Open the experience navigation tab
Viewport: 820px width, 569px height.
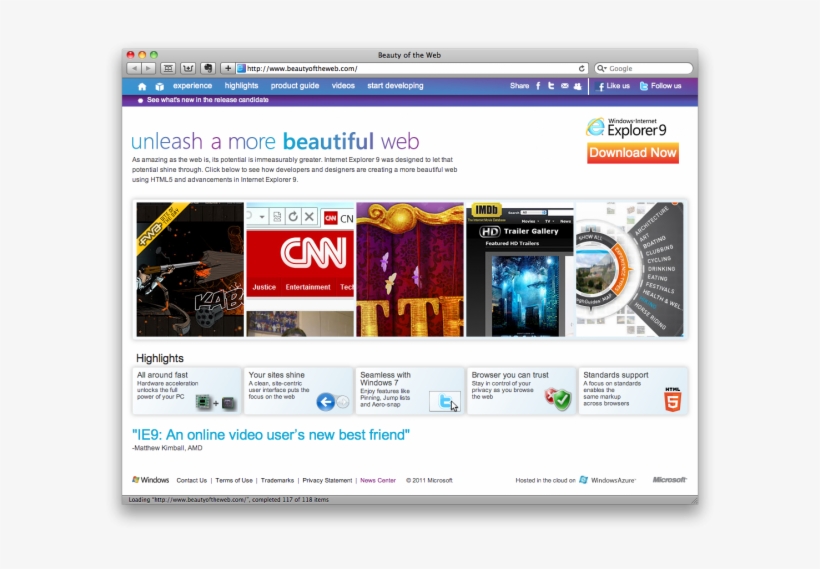(x=192, y=86)
